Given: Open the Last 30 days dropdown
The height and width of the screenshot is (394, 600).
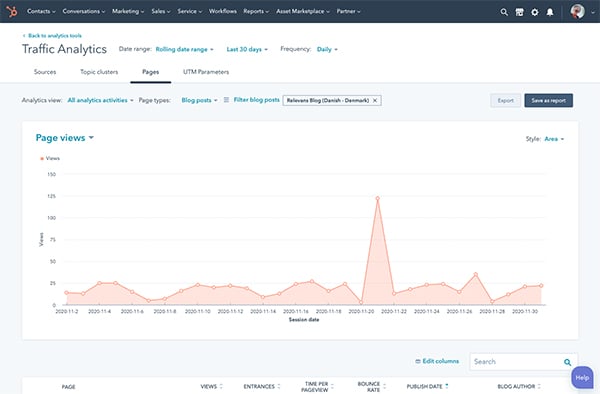Looking at the screenshot, I should pyautogui.click(x=247, y=49).
